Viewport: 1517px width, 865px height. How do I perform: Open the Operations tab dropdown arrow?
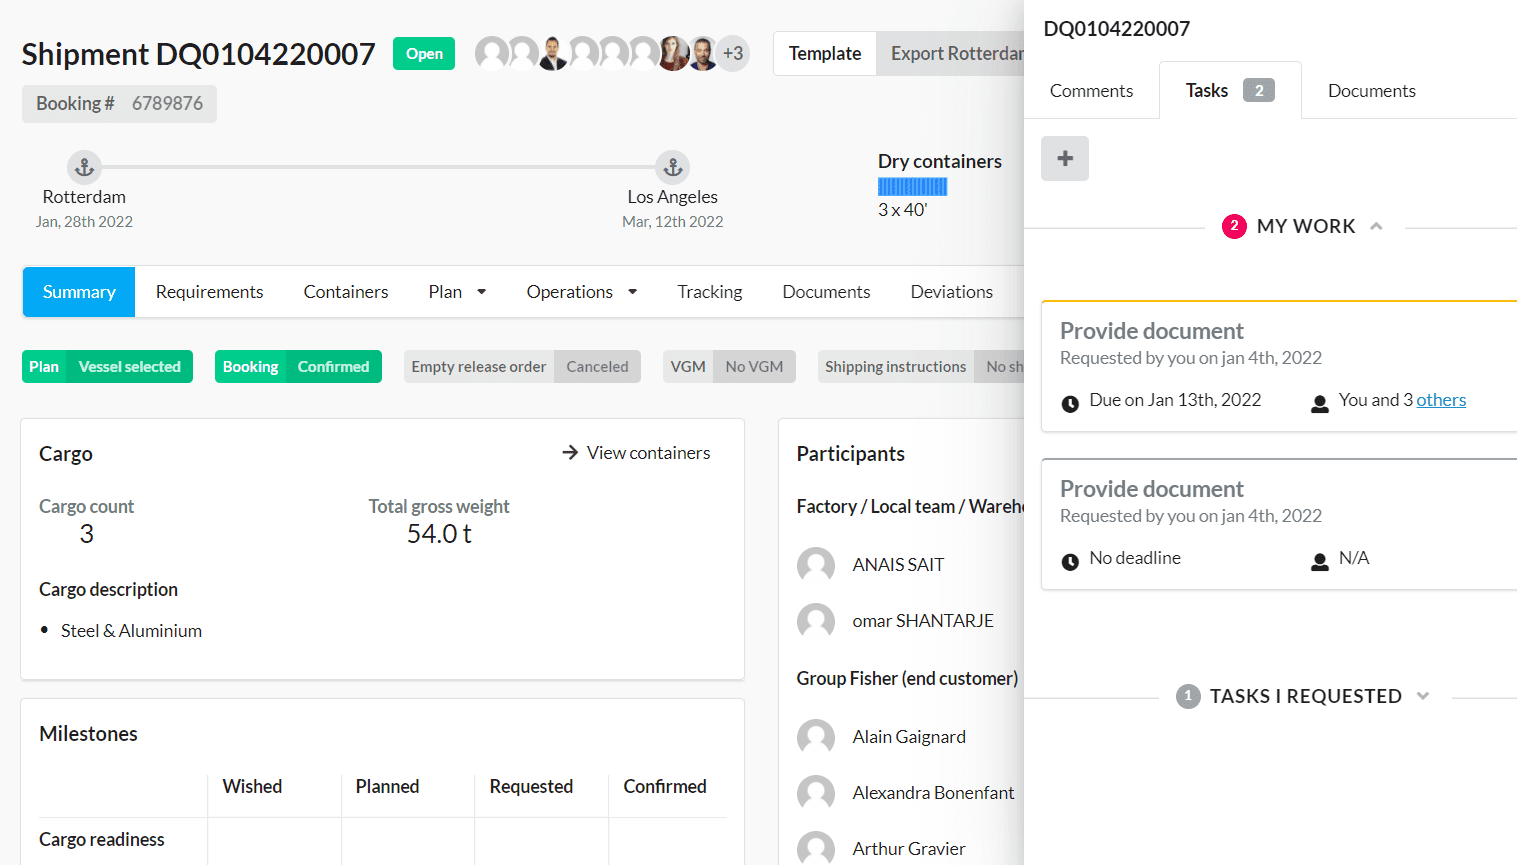point(632,292)
